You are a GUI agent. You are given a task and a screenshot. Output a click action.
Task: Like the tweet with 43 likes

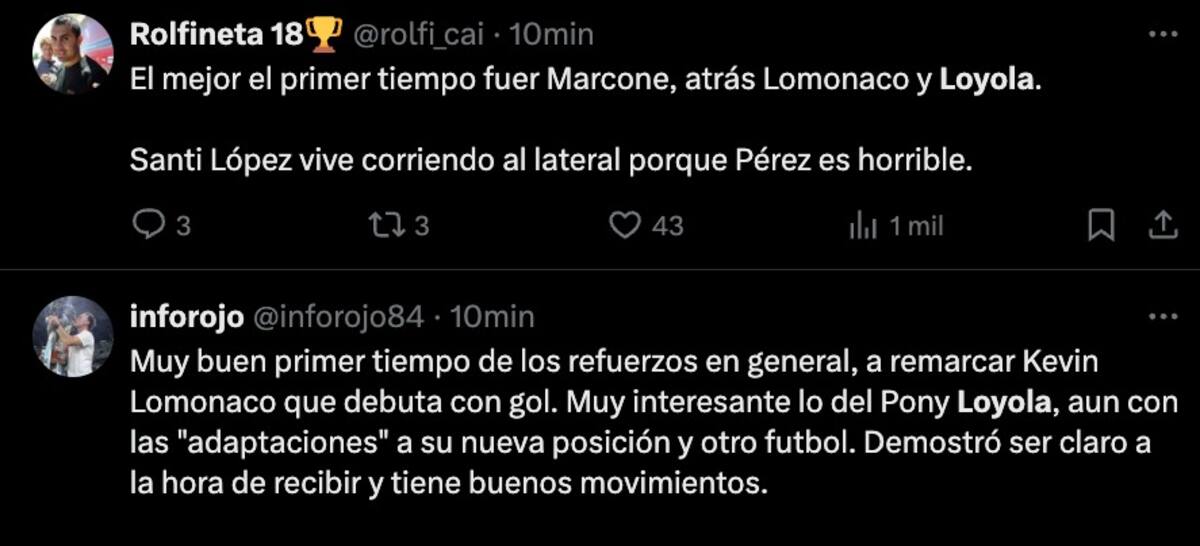pos(626,227)
